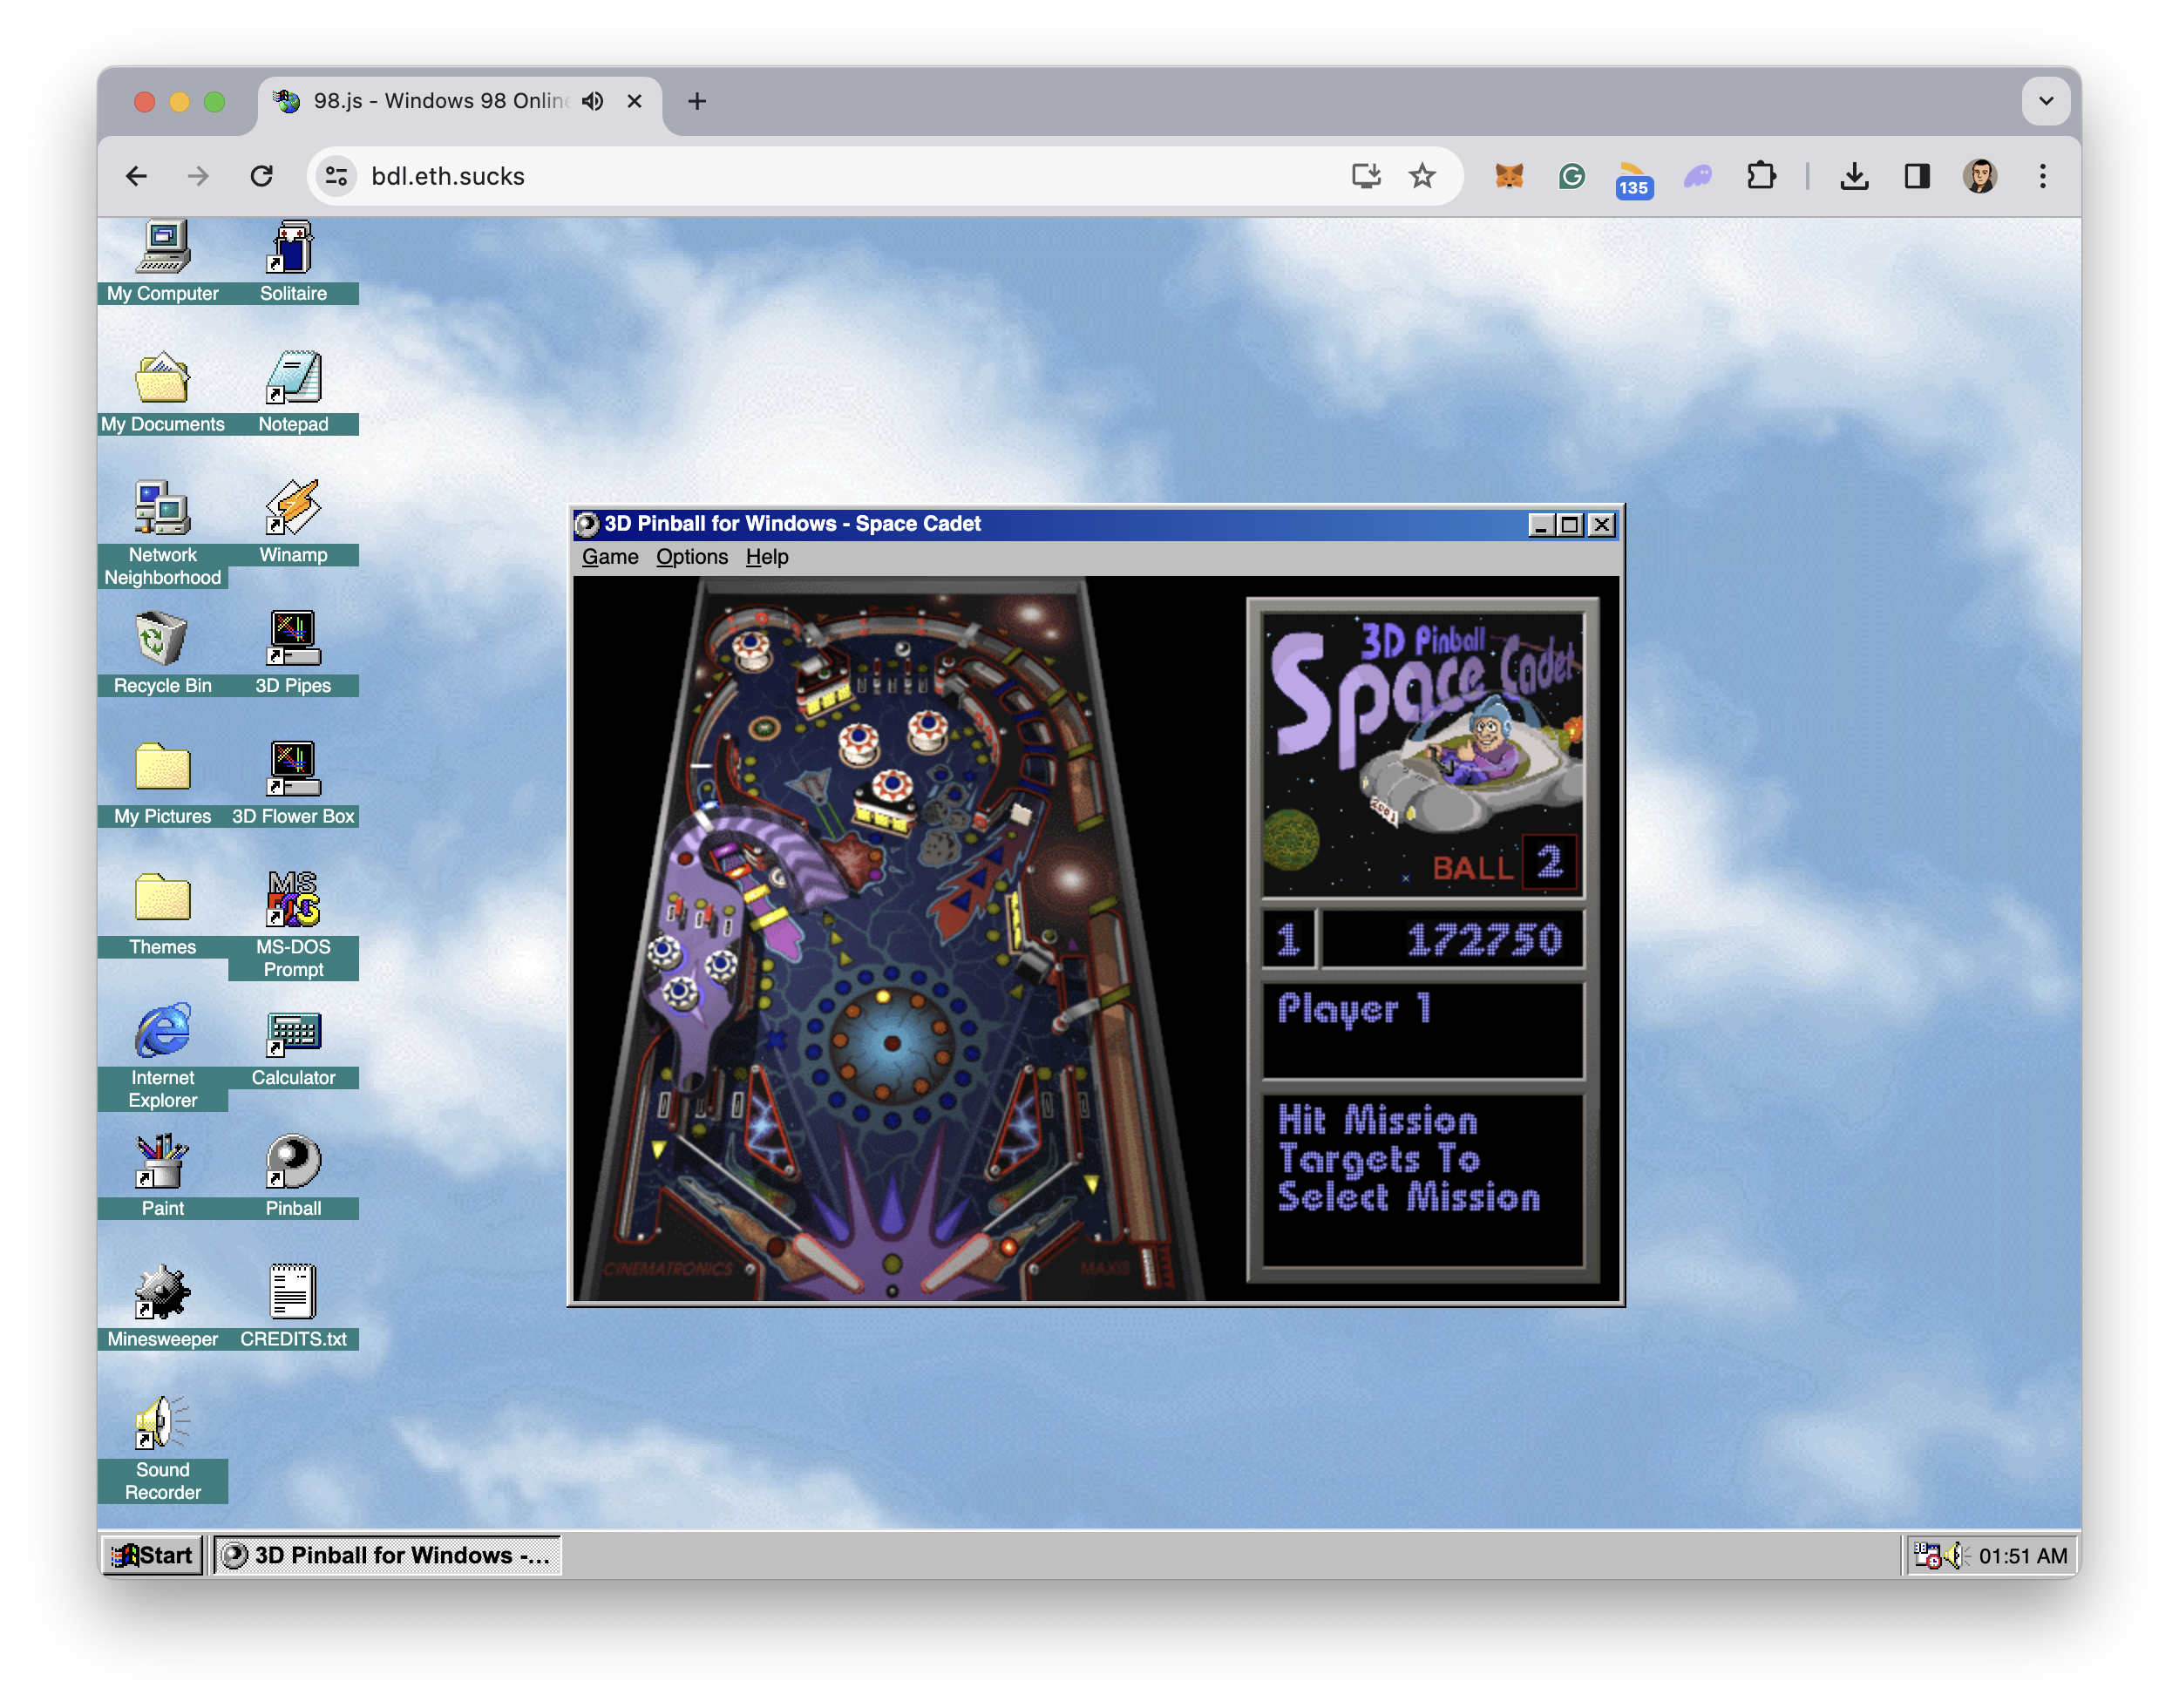Click the Recycle Bin icon
This screenshot has width=2179, height=1708.
tap(162, 640)
